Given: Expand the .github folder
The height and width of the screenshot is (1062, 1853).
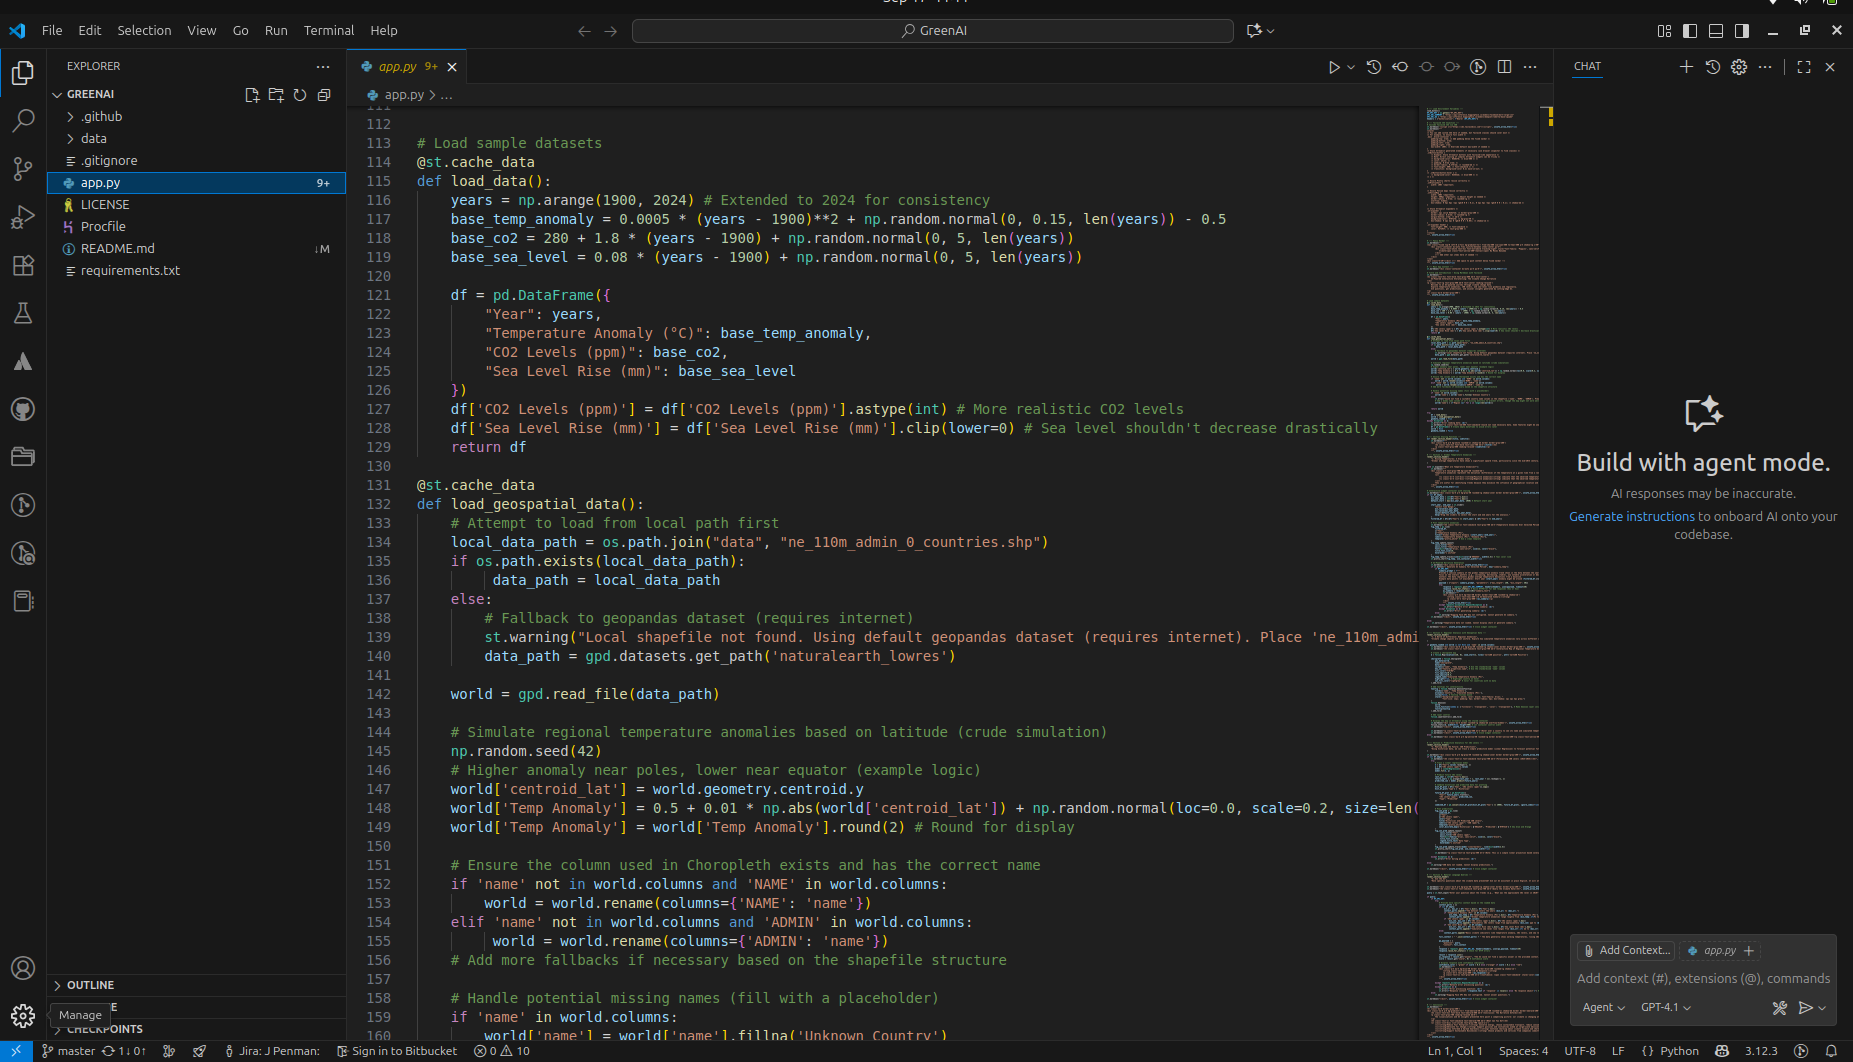Looking at the screenshot, I should (101, 117).
